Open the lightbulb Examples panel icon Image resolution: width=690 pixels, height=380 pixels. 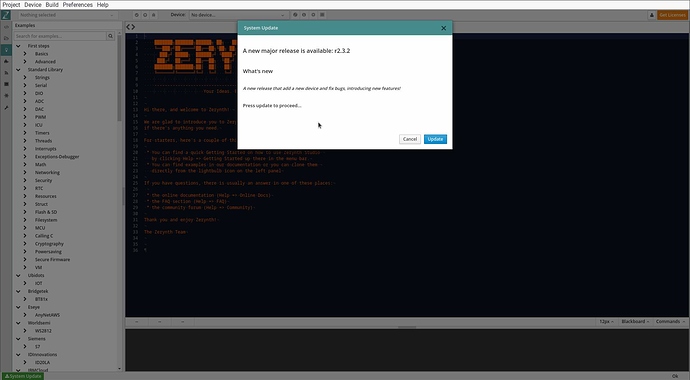(x=6, y=50)
